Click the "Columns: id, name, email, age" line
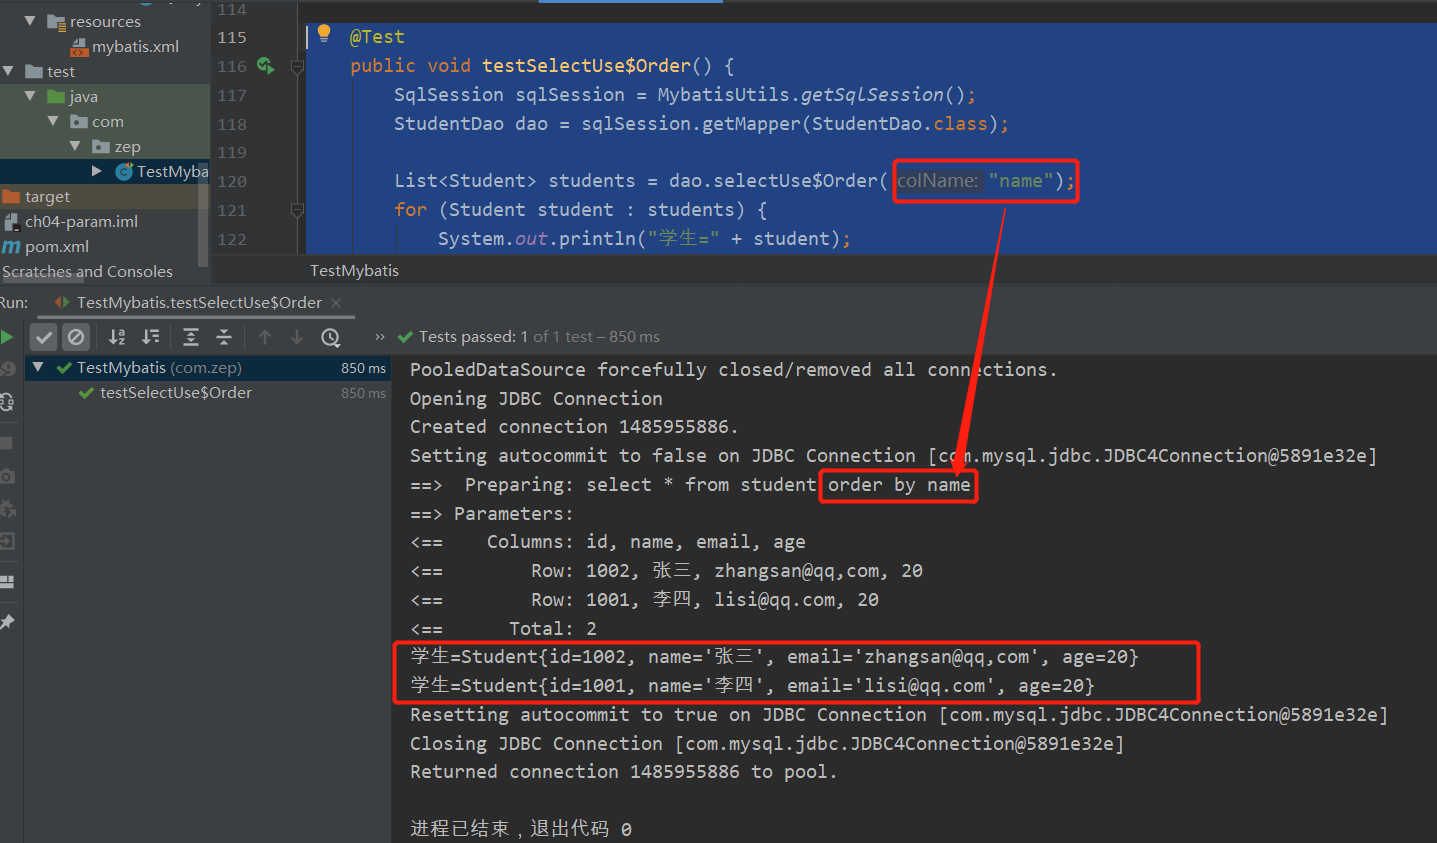 646,541
